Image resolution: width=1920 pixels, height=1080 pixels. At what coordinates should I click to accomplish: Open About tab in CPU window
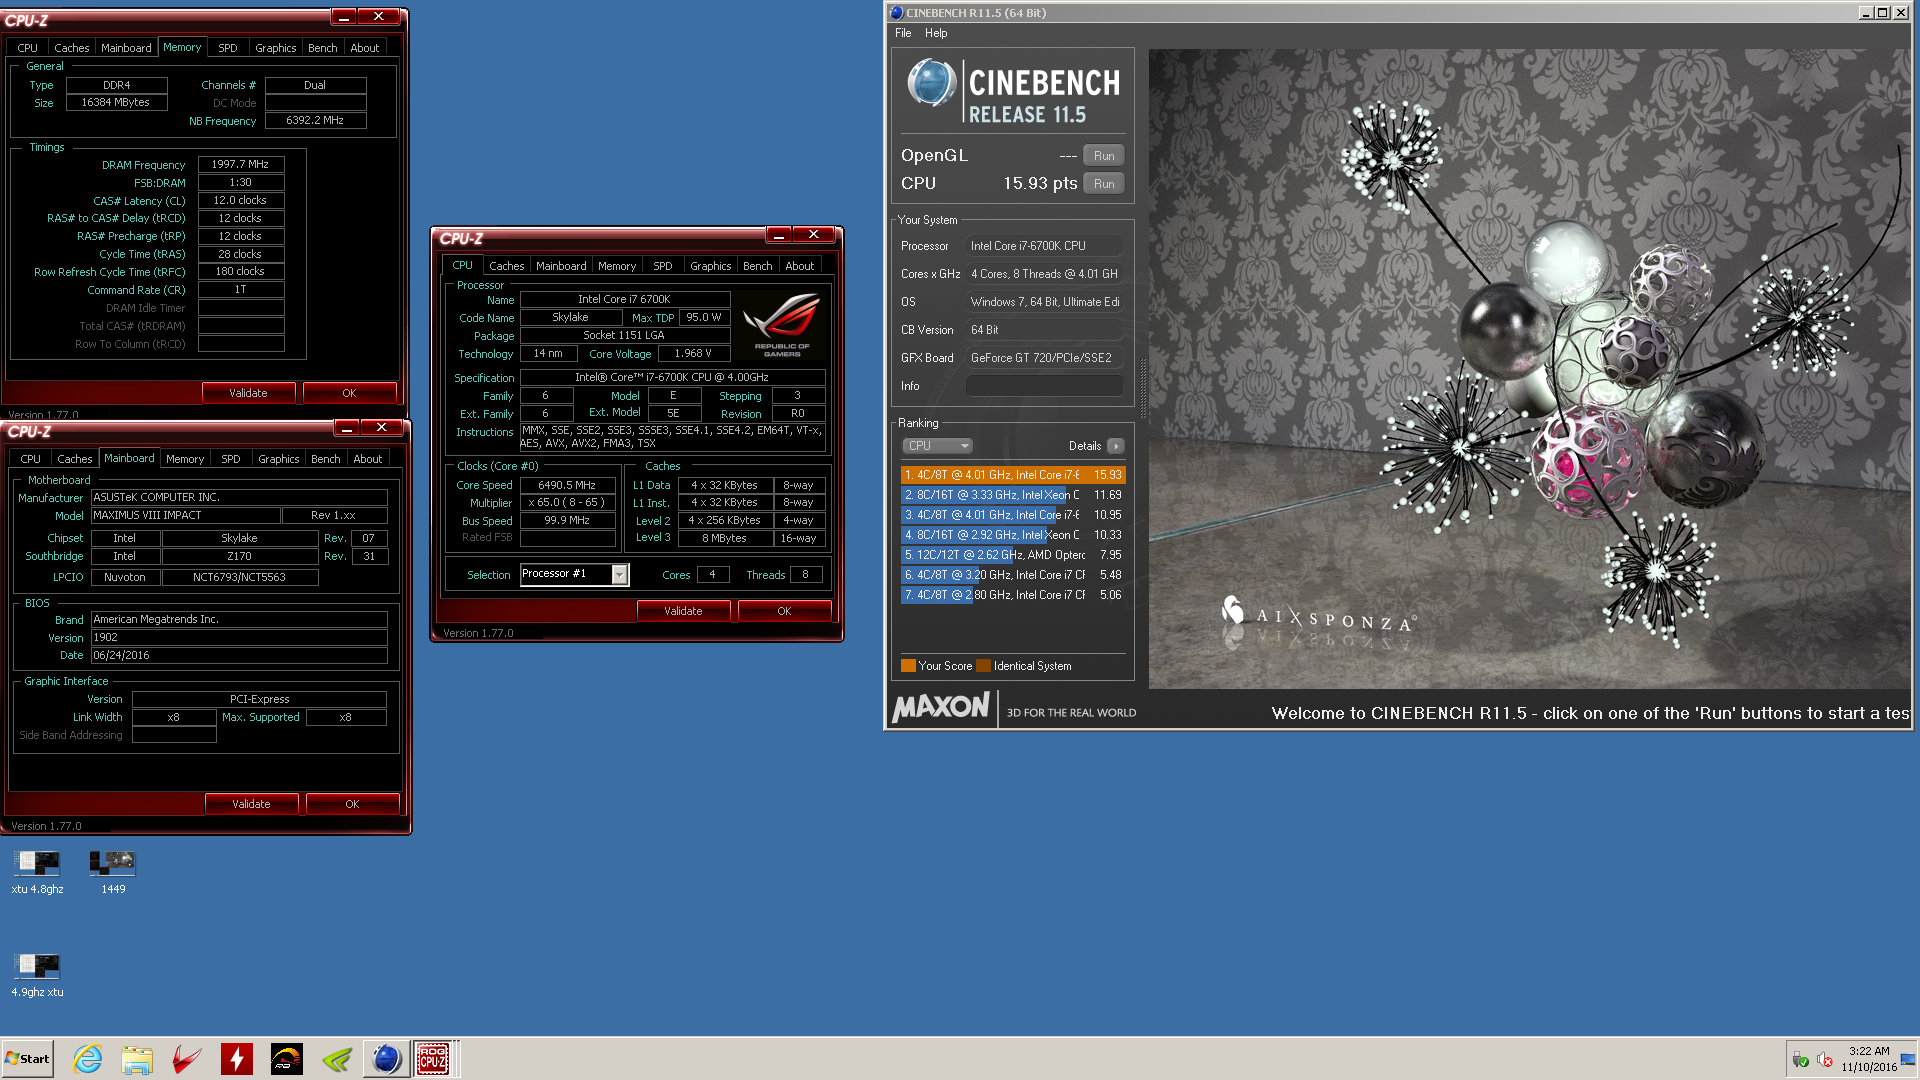(x=800, y=266)
